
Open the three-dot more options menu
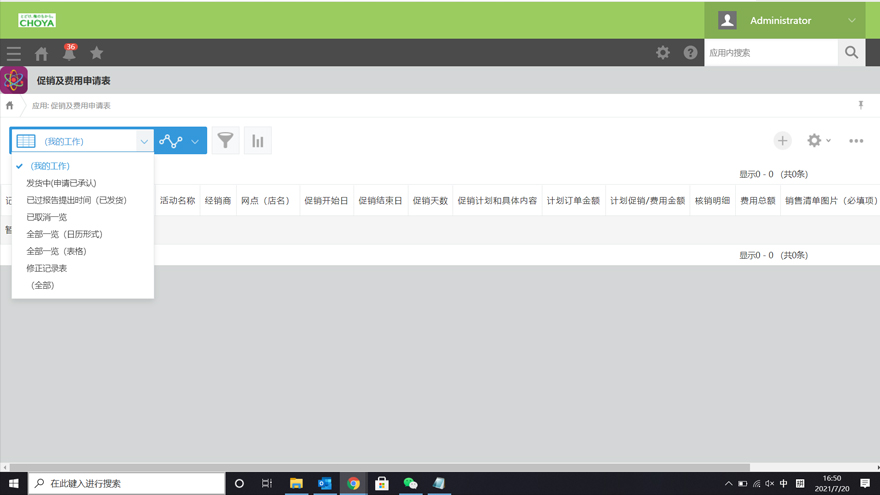click(x=856, y=141)
